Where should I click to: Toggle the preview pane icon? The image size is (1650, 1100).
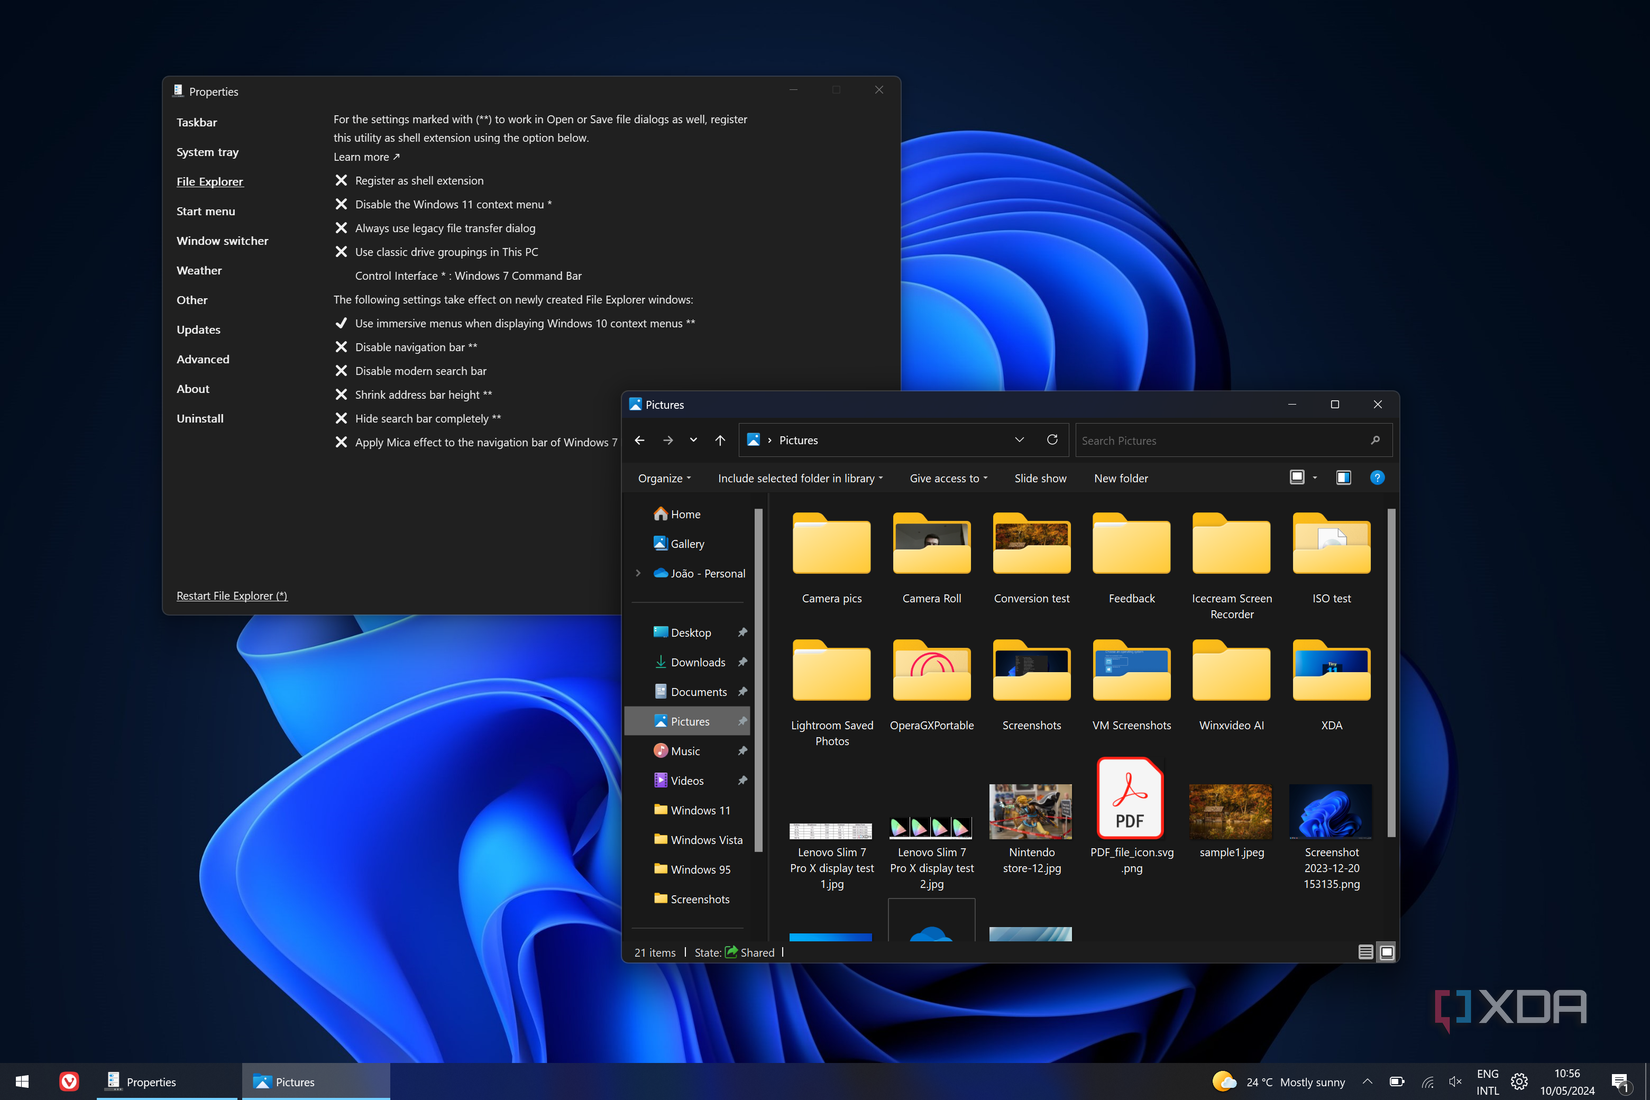[1343, 477]
